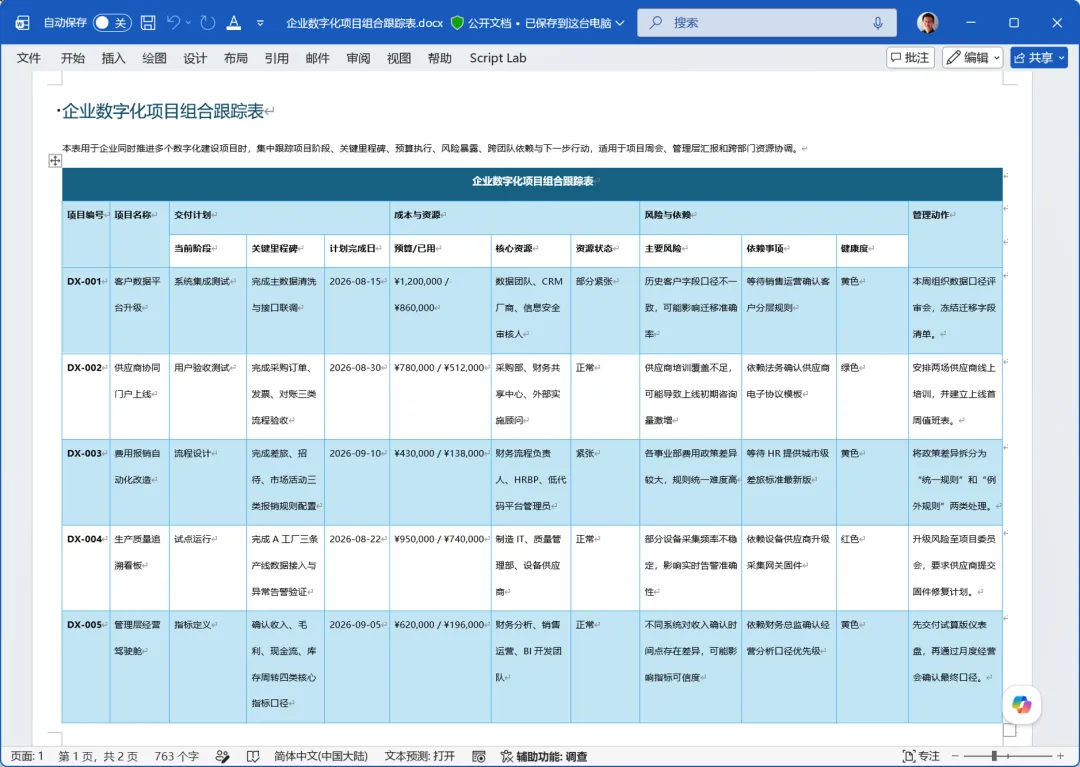Click the 批注 comments button
The height and width of the screenshot is (767, 1080).
pos(910,58)
